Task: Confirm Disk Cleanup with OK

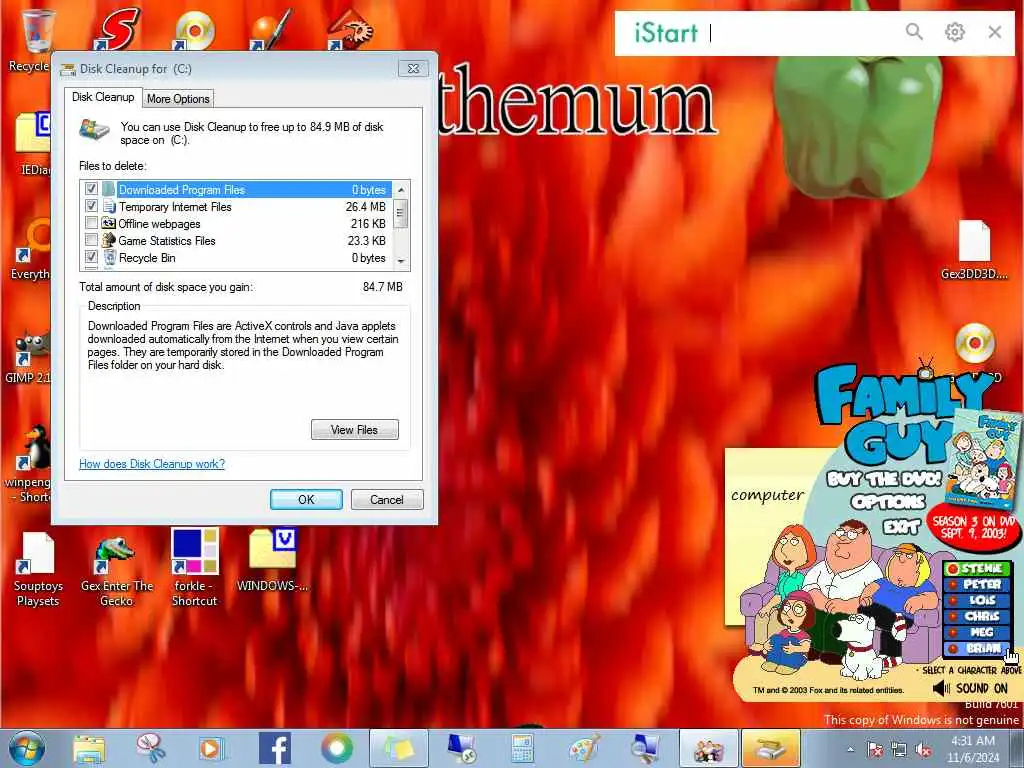Action: tap(306, 500)
